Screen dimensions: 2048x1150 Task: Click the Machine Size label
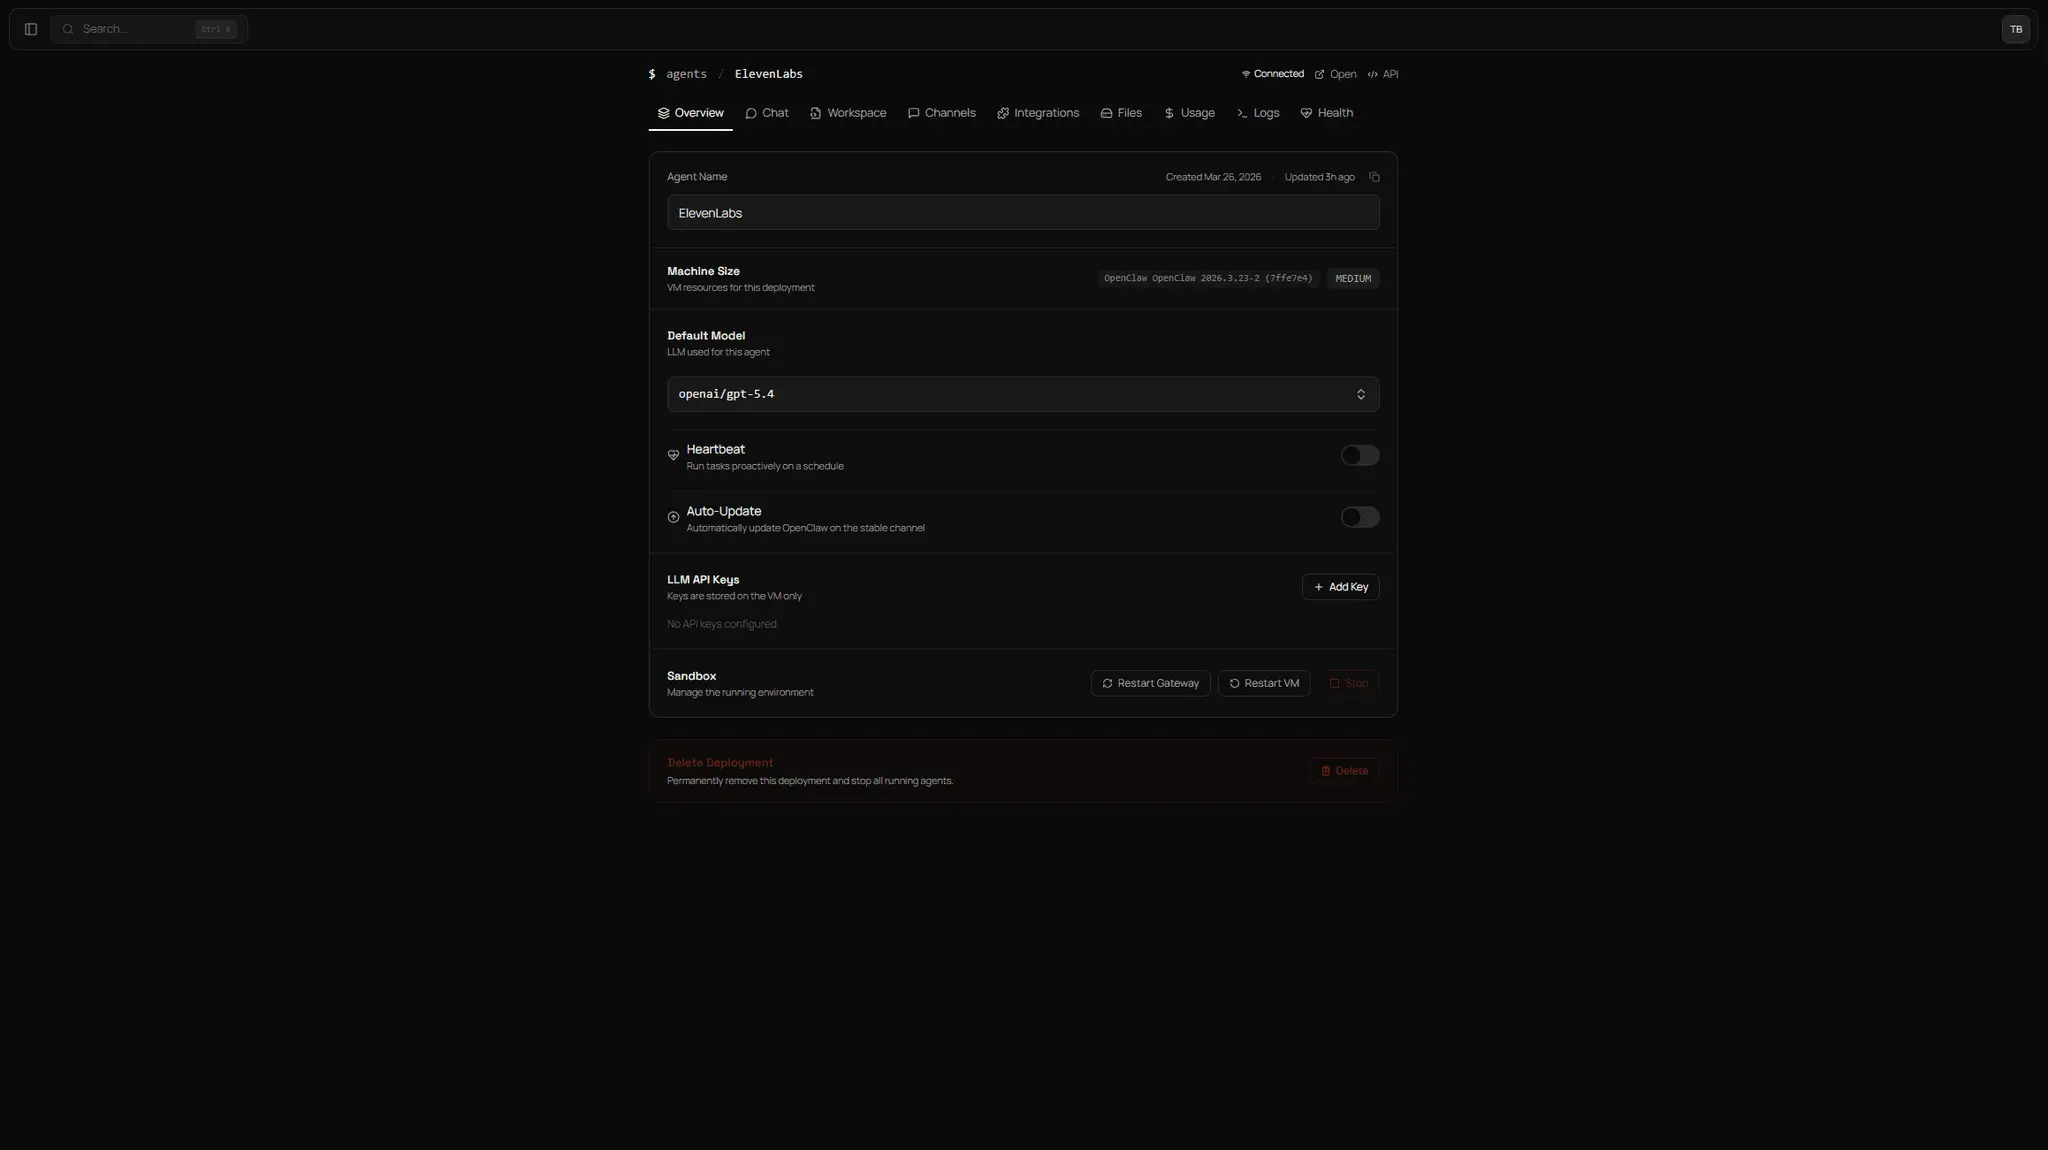(x=703, y=271)
